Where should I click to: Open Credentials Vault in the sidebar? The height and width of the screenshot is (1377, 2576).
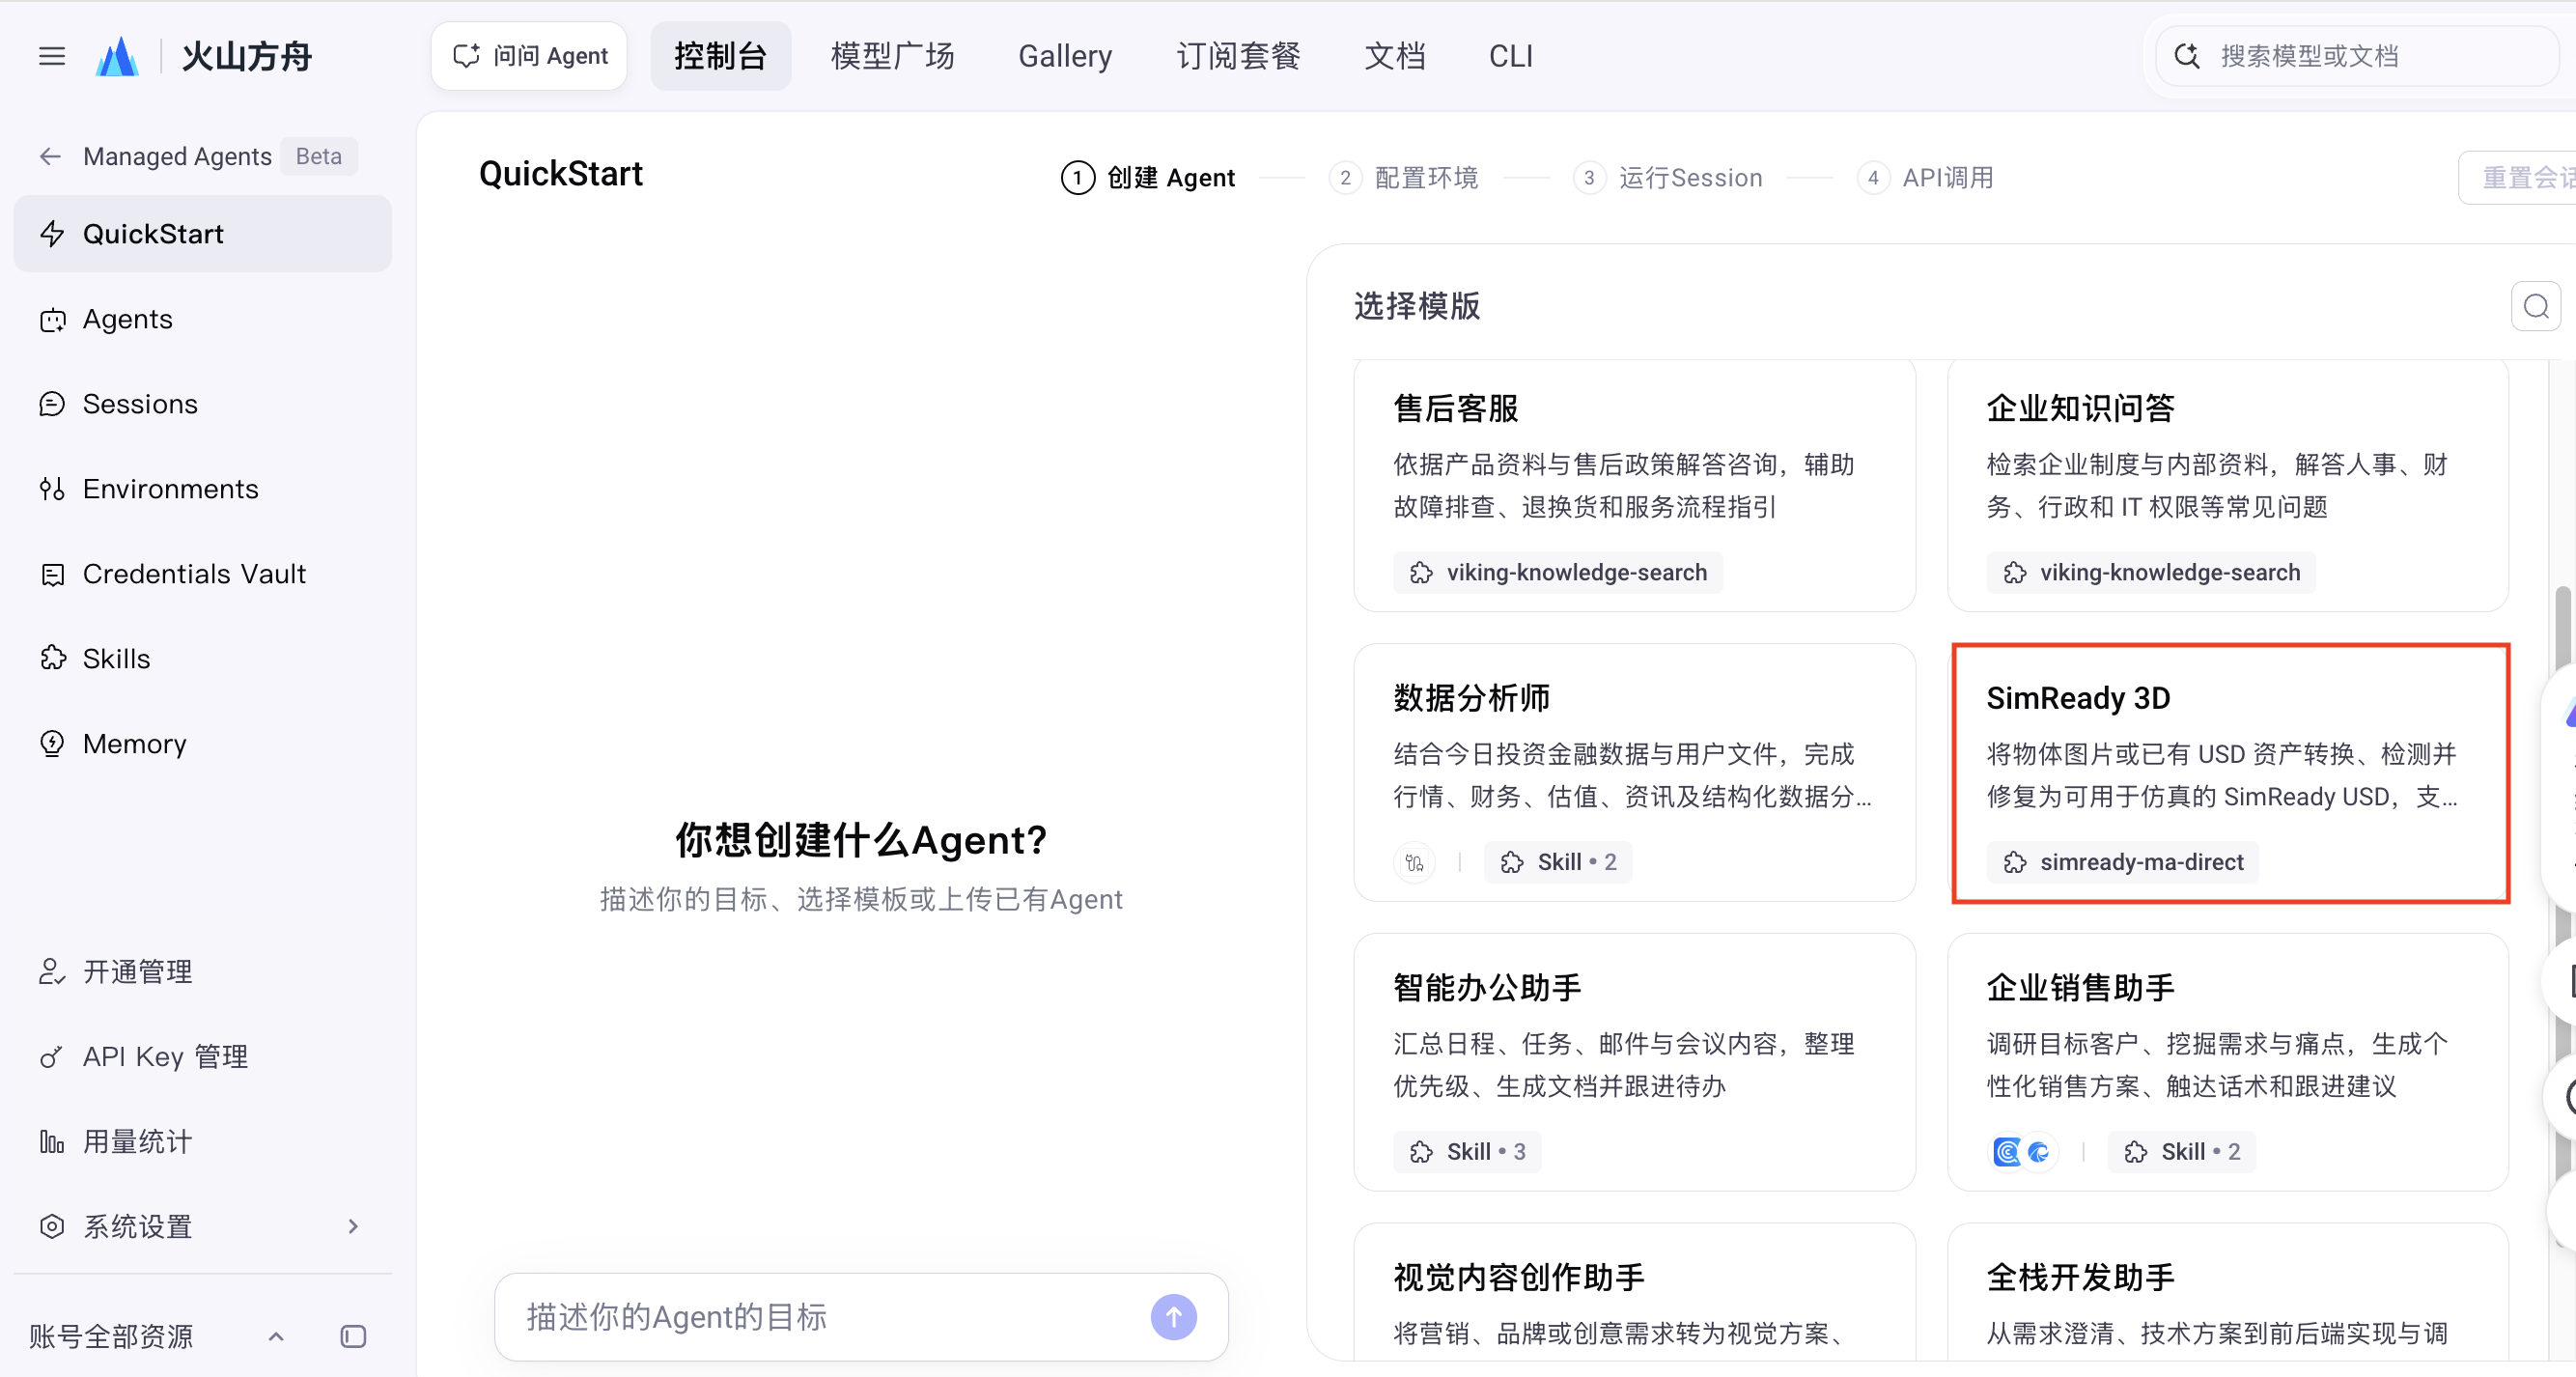(202, 574)
